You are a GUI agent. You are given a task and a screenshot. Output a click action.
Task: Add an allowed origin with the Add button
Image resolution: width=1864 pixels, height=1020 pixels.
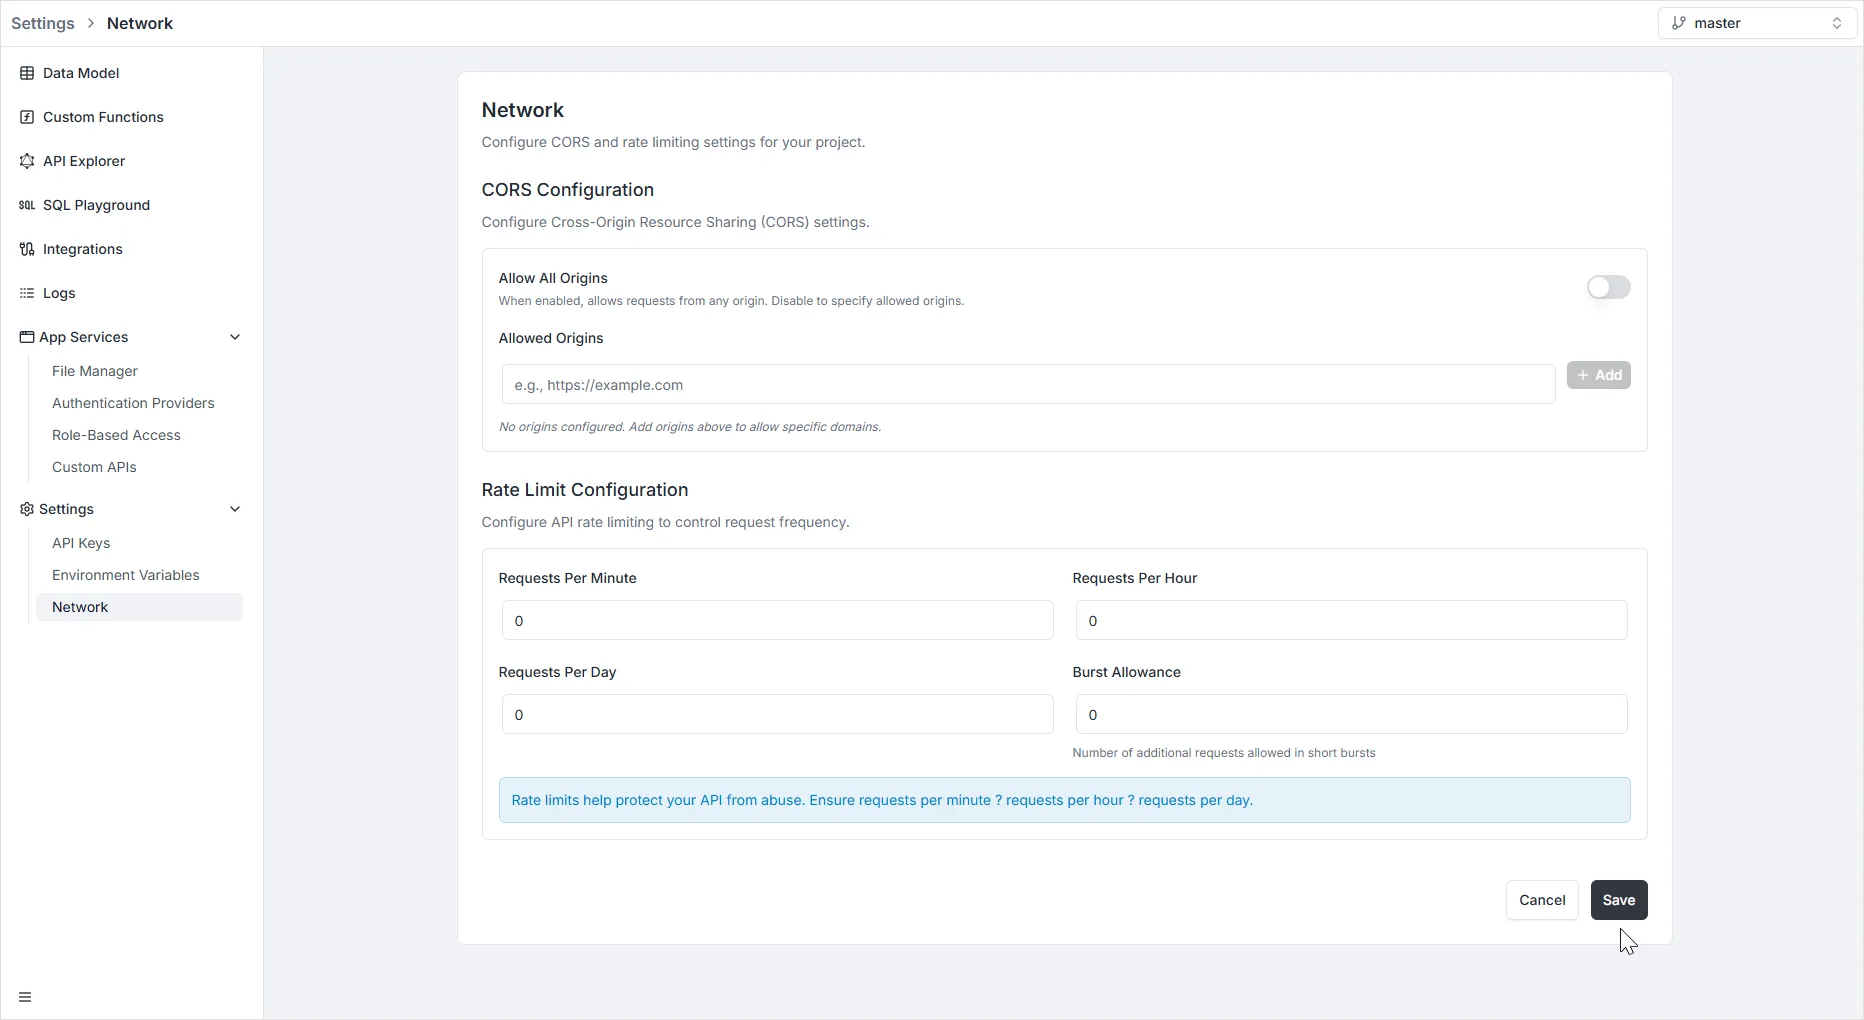pyautogui.click(x=1599, y=375)
